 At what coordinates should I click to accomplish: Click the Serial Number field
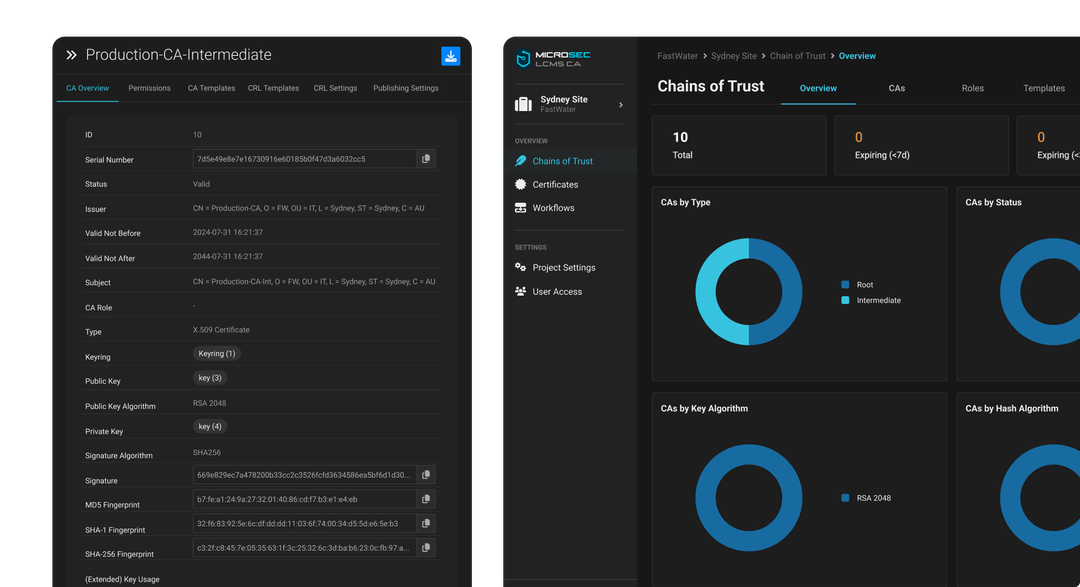pyautogui.click(x=304, y=159)
